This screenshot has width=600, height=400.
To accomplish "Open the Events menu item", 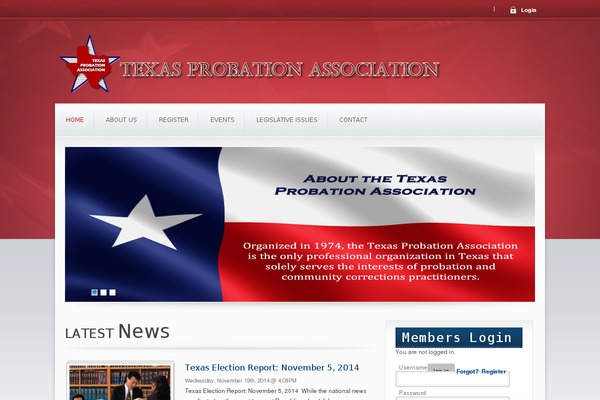I will [222, 120].
